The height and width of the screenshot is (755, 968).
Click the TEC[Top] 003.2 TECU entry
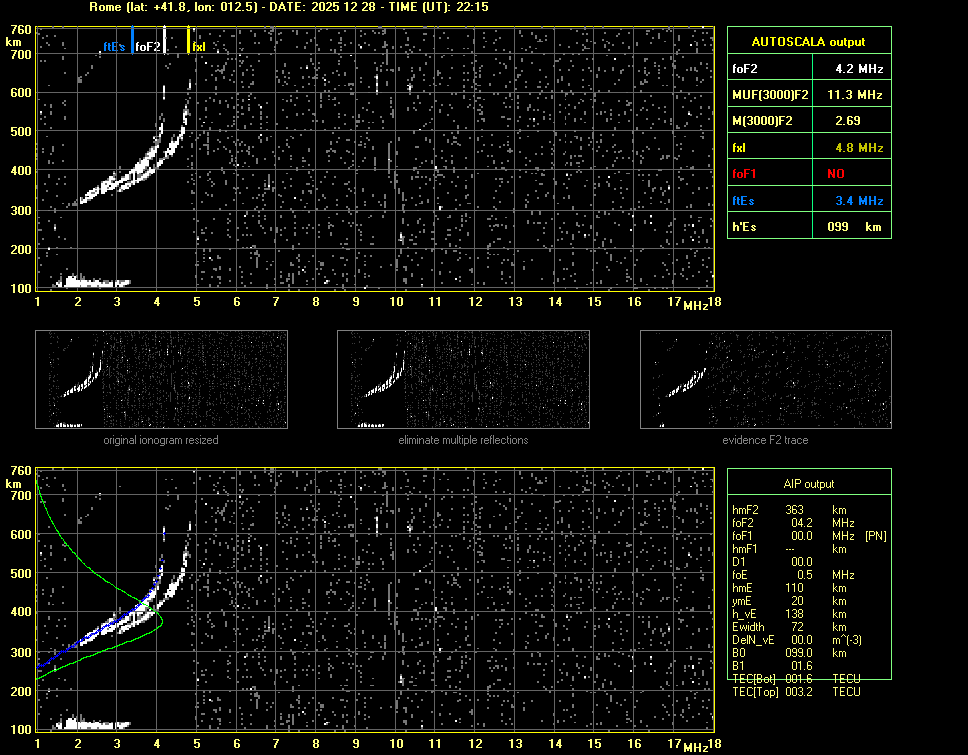(796, 692)
